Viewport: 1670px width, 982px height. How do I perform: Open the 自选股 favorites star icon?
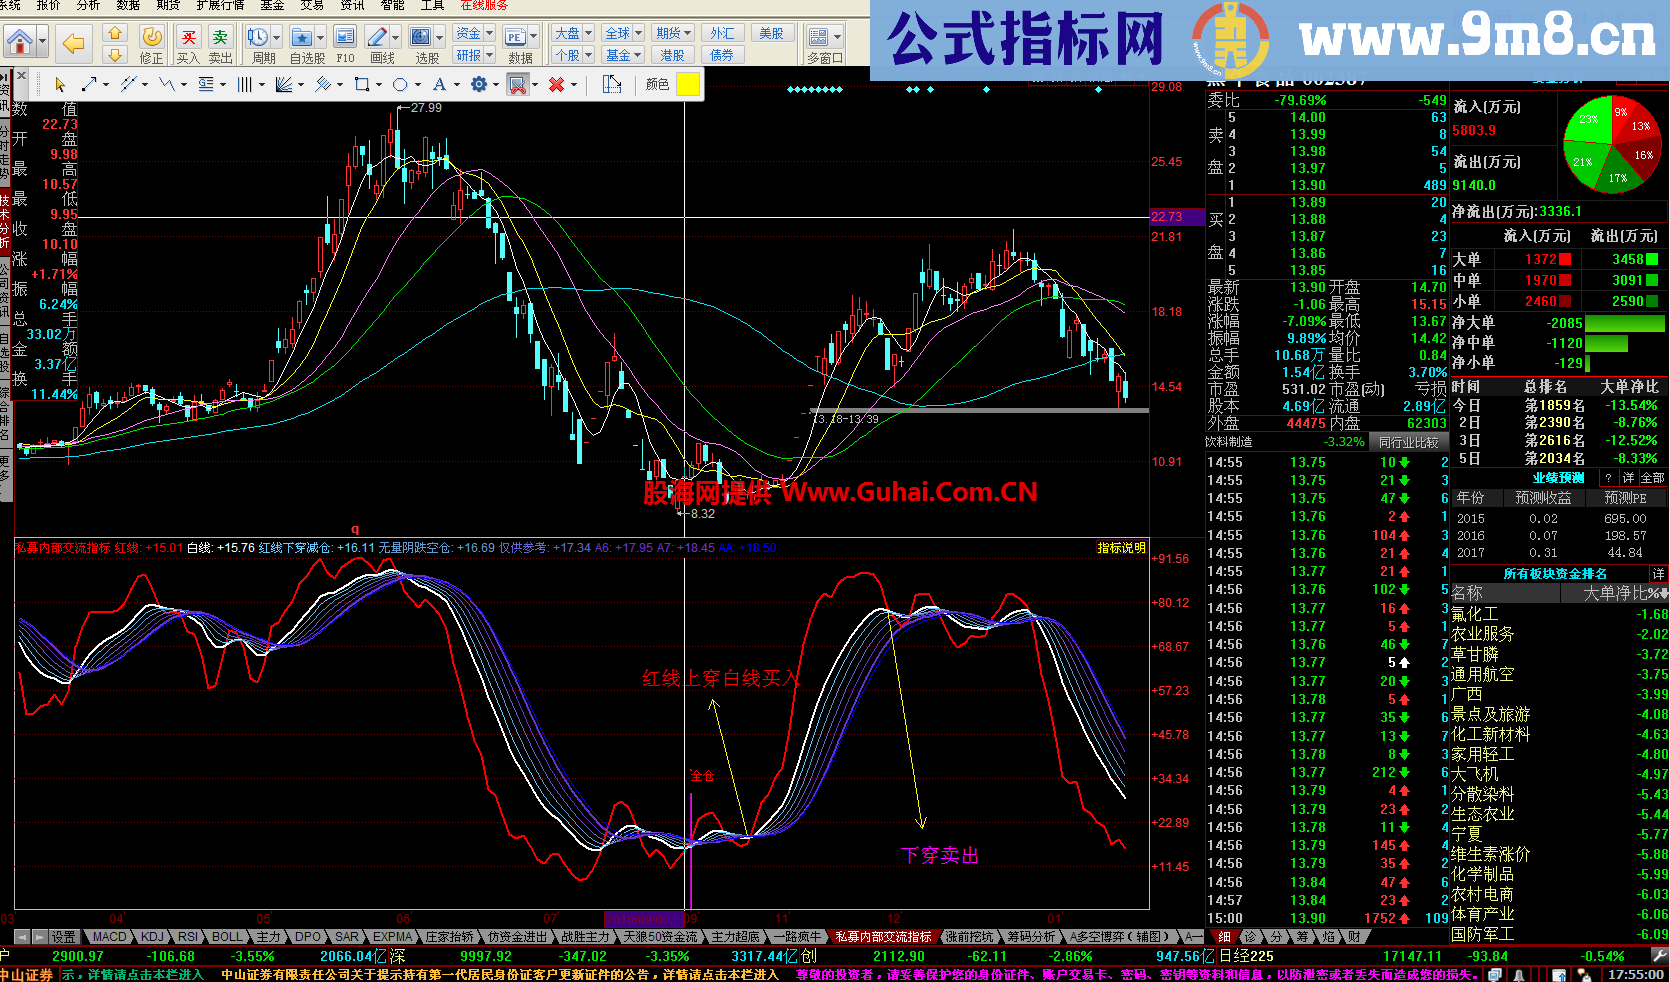coord(301,37)
